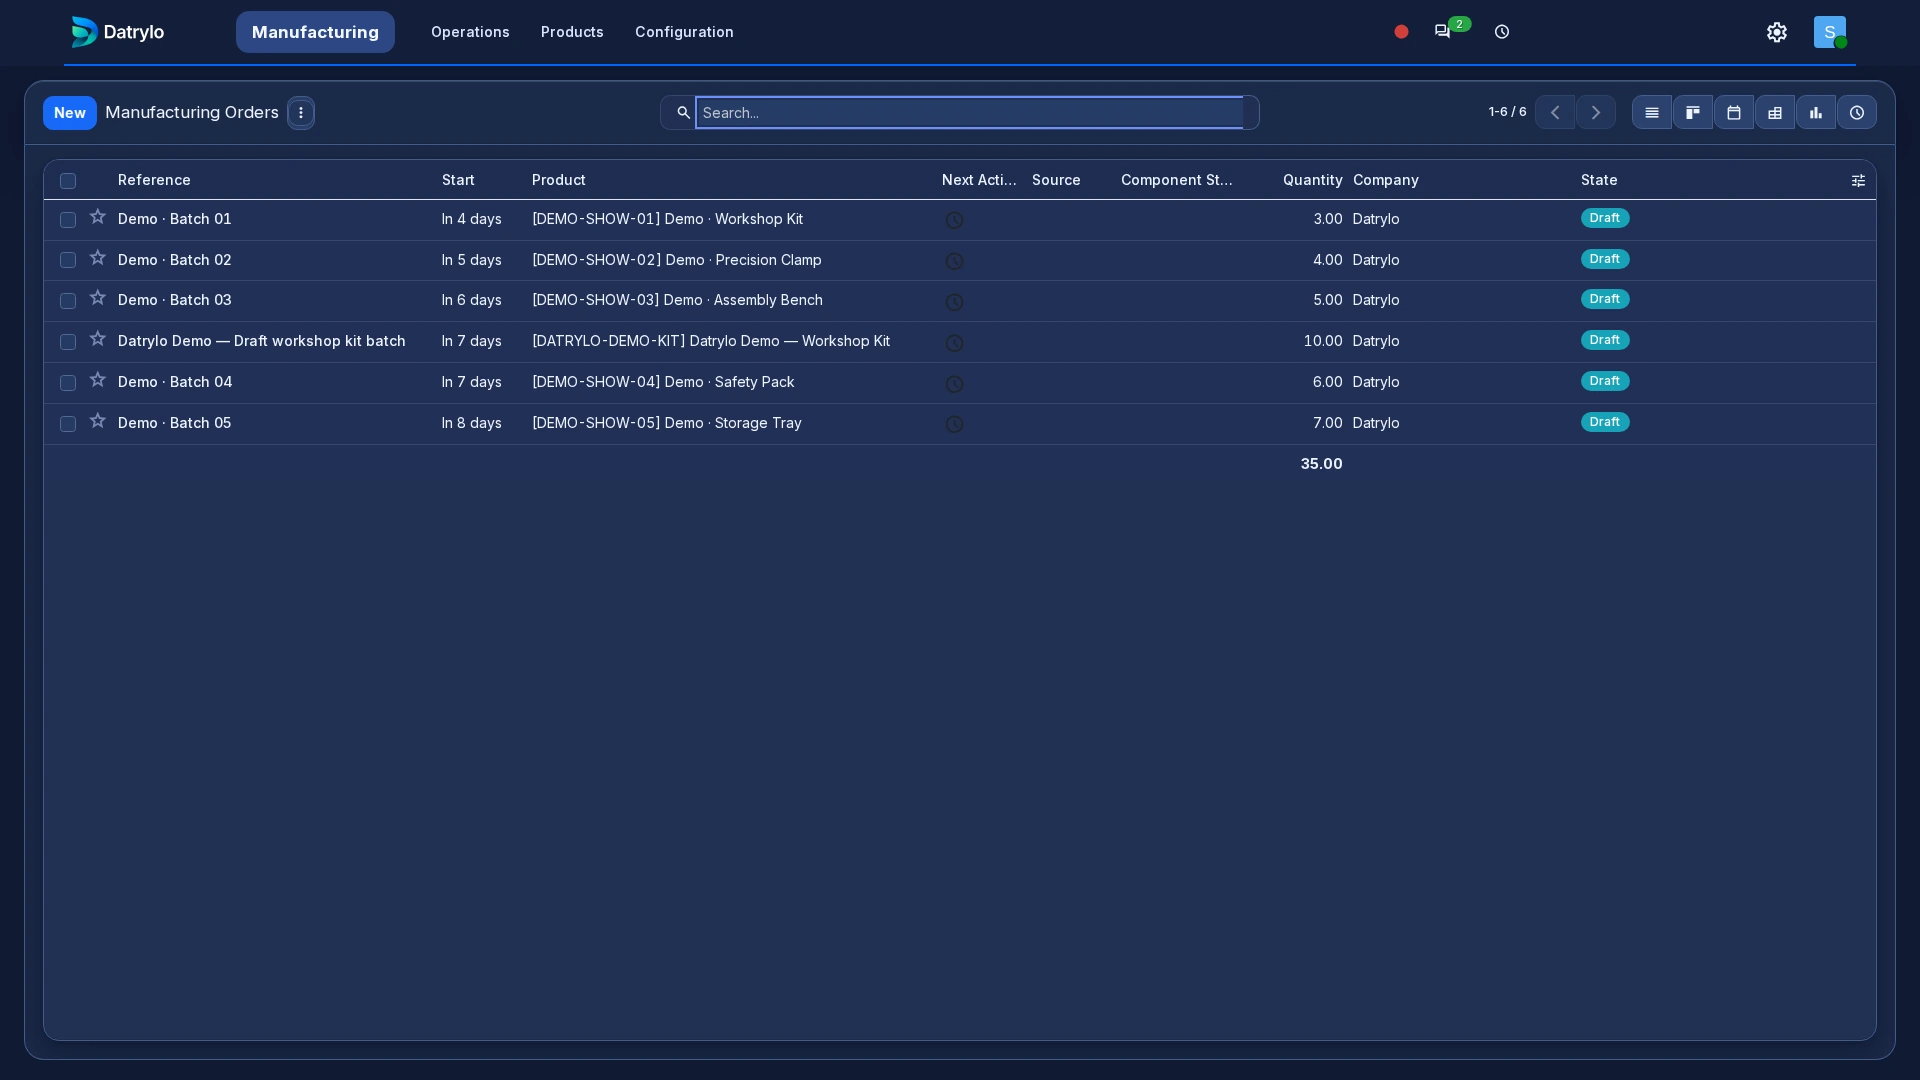Open the optional columns adjust icon

coord(1858,181)
